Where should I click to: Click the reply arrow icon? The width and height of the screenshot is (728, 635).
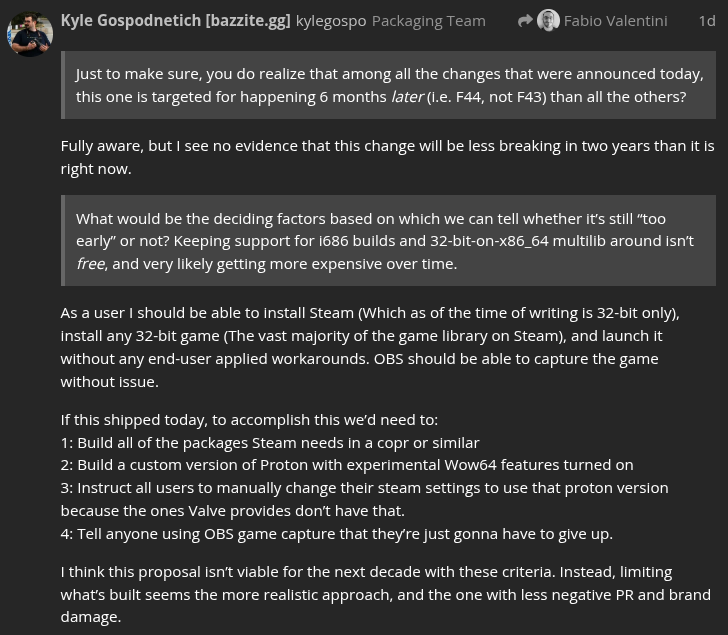[525, 20]
